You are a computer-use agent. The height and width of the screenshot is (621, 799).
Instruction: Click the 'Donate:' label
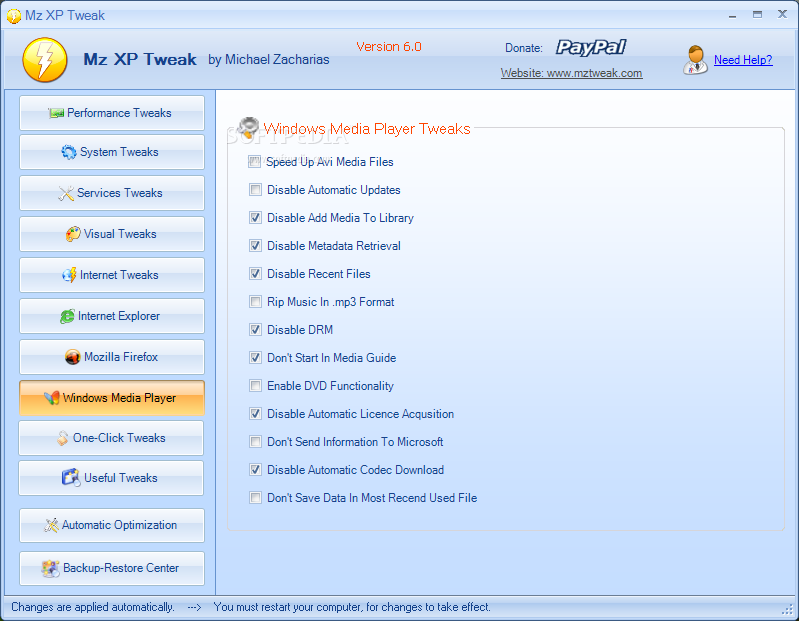(x=524, y=48)
